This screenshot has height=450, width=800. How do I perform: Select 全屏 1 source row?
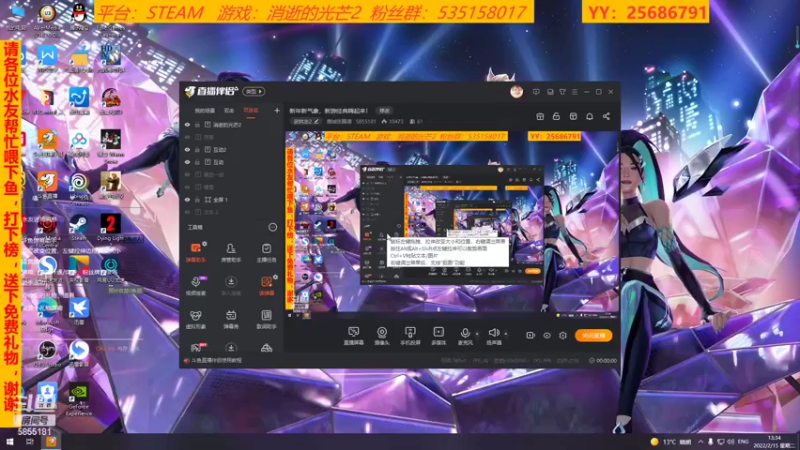[x=231, y=199]
